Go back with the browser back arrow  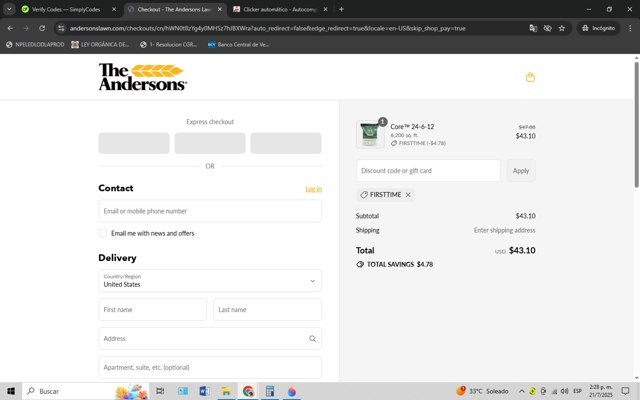point(10,28)
